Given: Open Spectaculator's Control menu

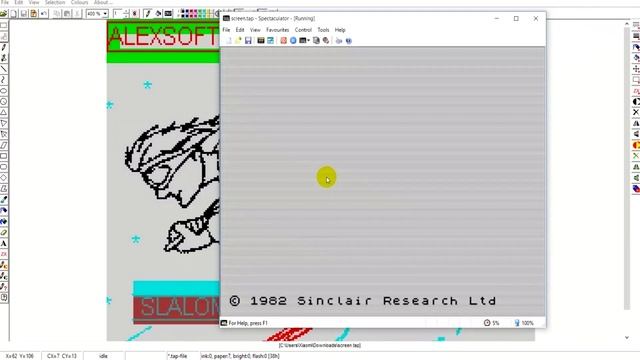Looking at the screenshot, I should click(x=303, y=30).
